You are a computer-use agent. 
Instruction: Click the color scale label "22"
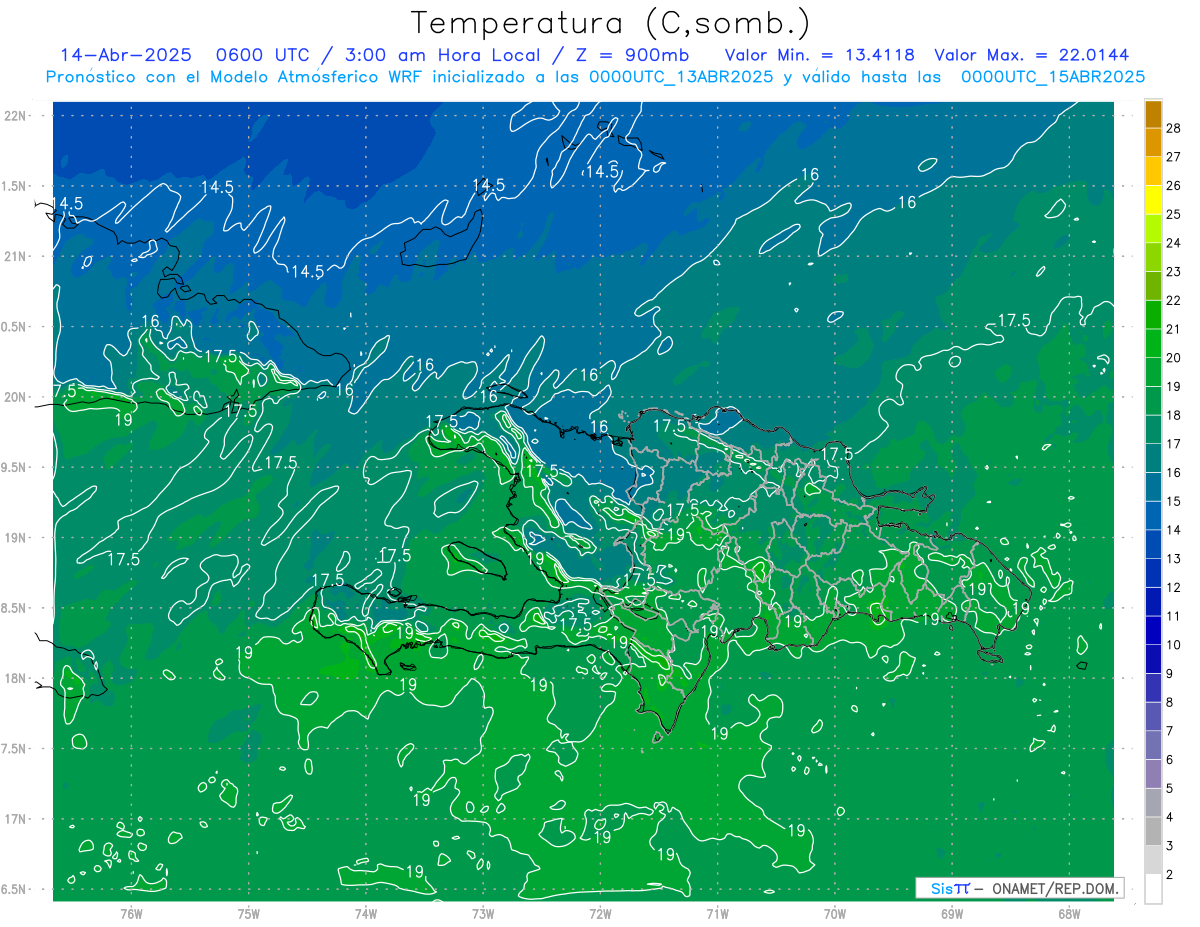1173,300
